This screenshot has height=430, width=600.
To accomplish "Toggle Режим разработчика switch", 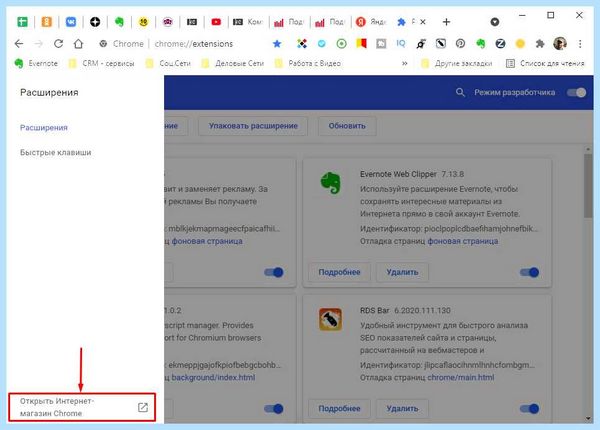I will 576,93.
